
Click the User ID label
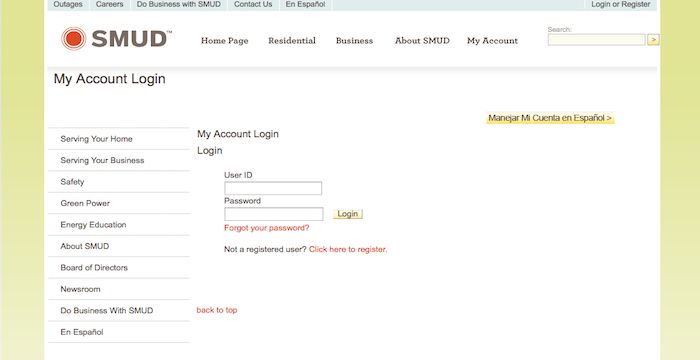click(238, 175)
